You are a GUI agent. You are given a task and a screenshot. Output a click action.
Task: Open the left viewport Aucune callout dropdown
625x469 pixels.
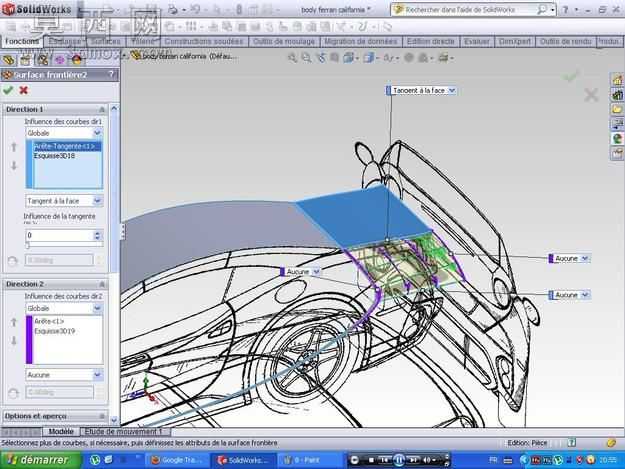316,272
